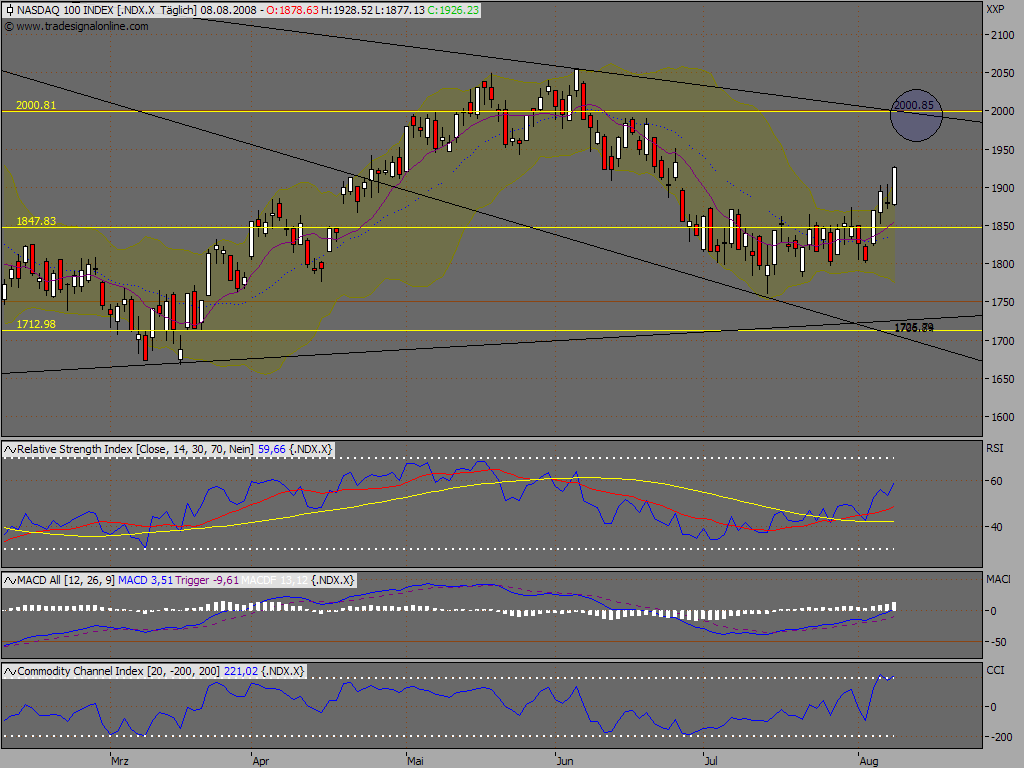Click the 1950 price axis value

coord(1002,150)
